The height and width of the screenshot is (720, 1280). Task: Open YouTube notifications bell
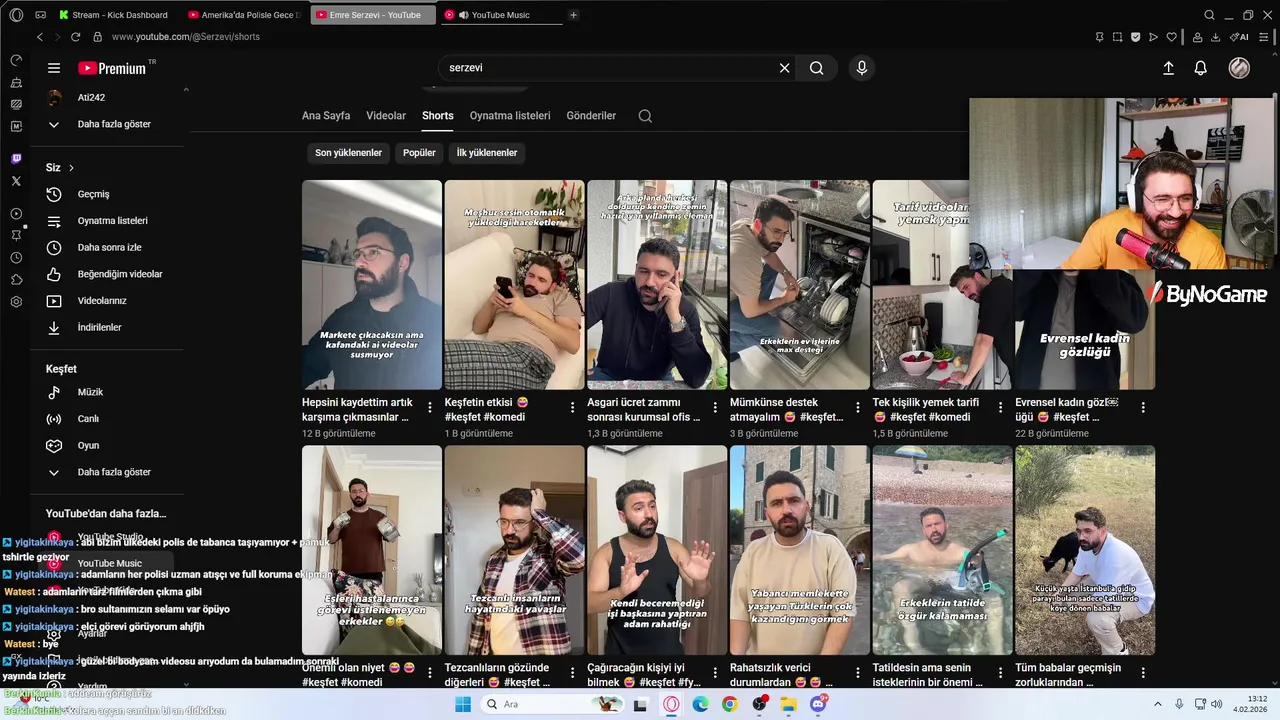1201,68
